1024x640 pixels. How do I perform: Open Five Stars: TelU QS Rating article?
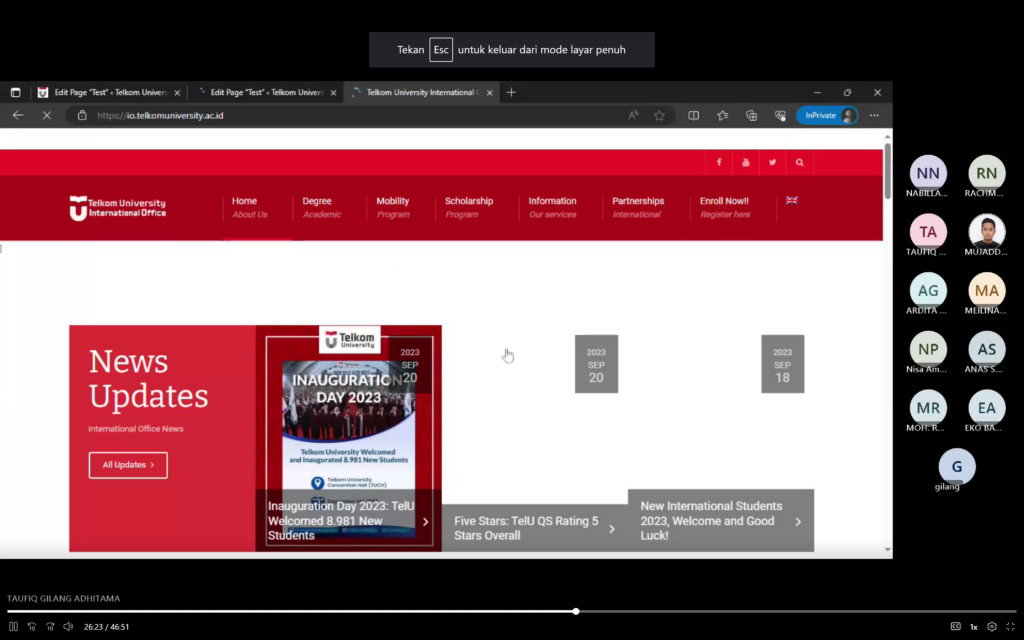click(526, 528)
